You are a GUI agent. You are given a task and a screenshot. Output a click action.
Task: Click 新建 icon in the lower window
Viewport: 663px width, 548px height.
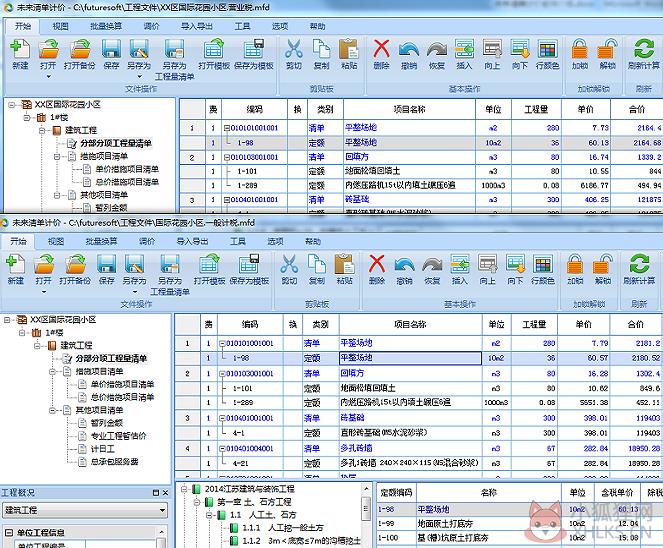click(x=15, y=264)
